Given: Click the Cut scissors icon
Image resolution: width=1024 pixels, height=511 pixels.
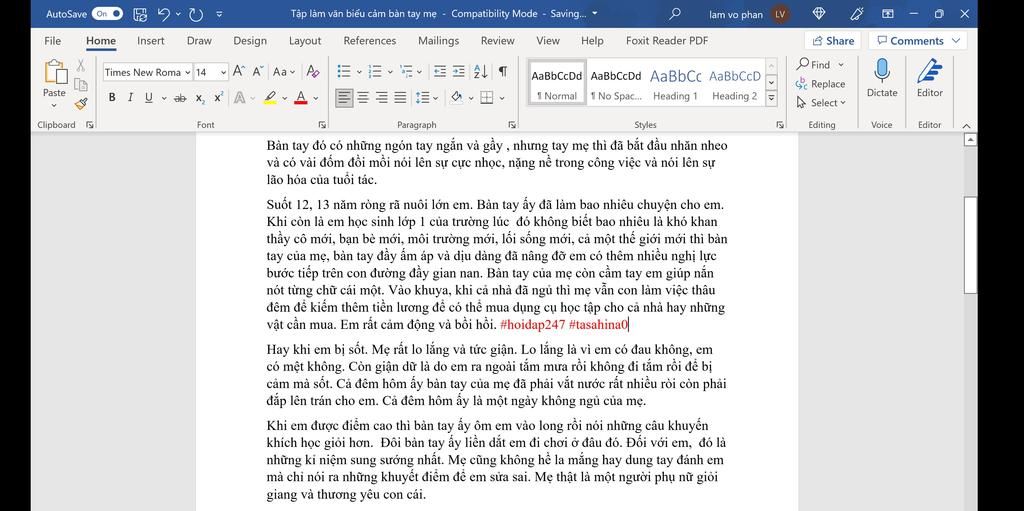Looking at the screenshot, I should coord(81,65).
